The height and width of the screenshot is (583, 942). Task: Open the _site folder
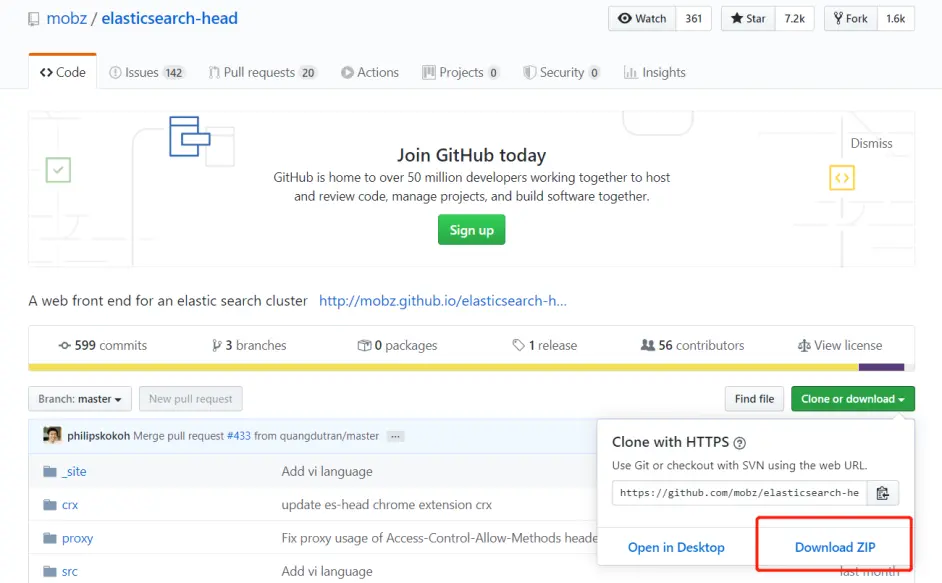74,472
